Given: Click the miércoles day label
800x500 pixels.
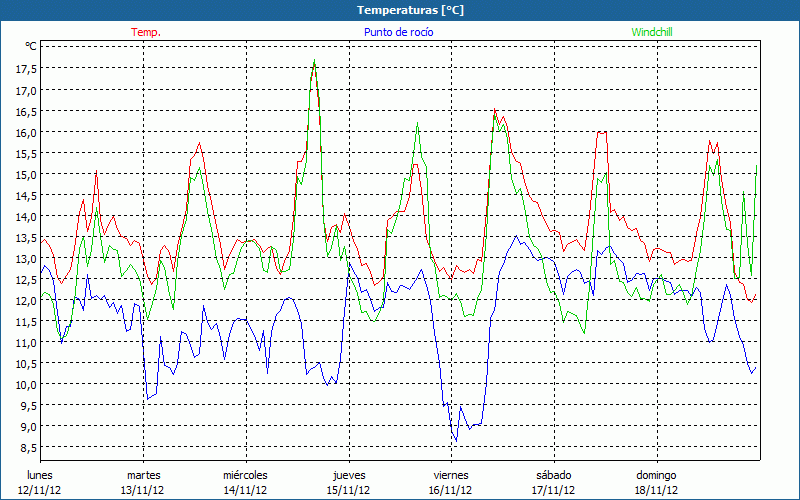Looking at the screenshot, I should tap(245, 475).
